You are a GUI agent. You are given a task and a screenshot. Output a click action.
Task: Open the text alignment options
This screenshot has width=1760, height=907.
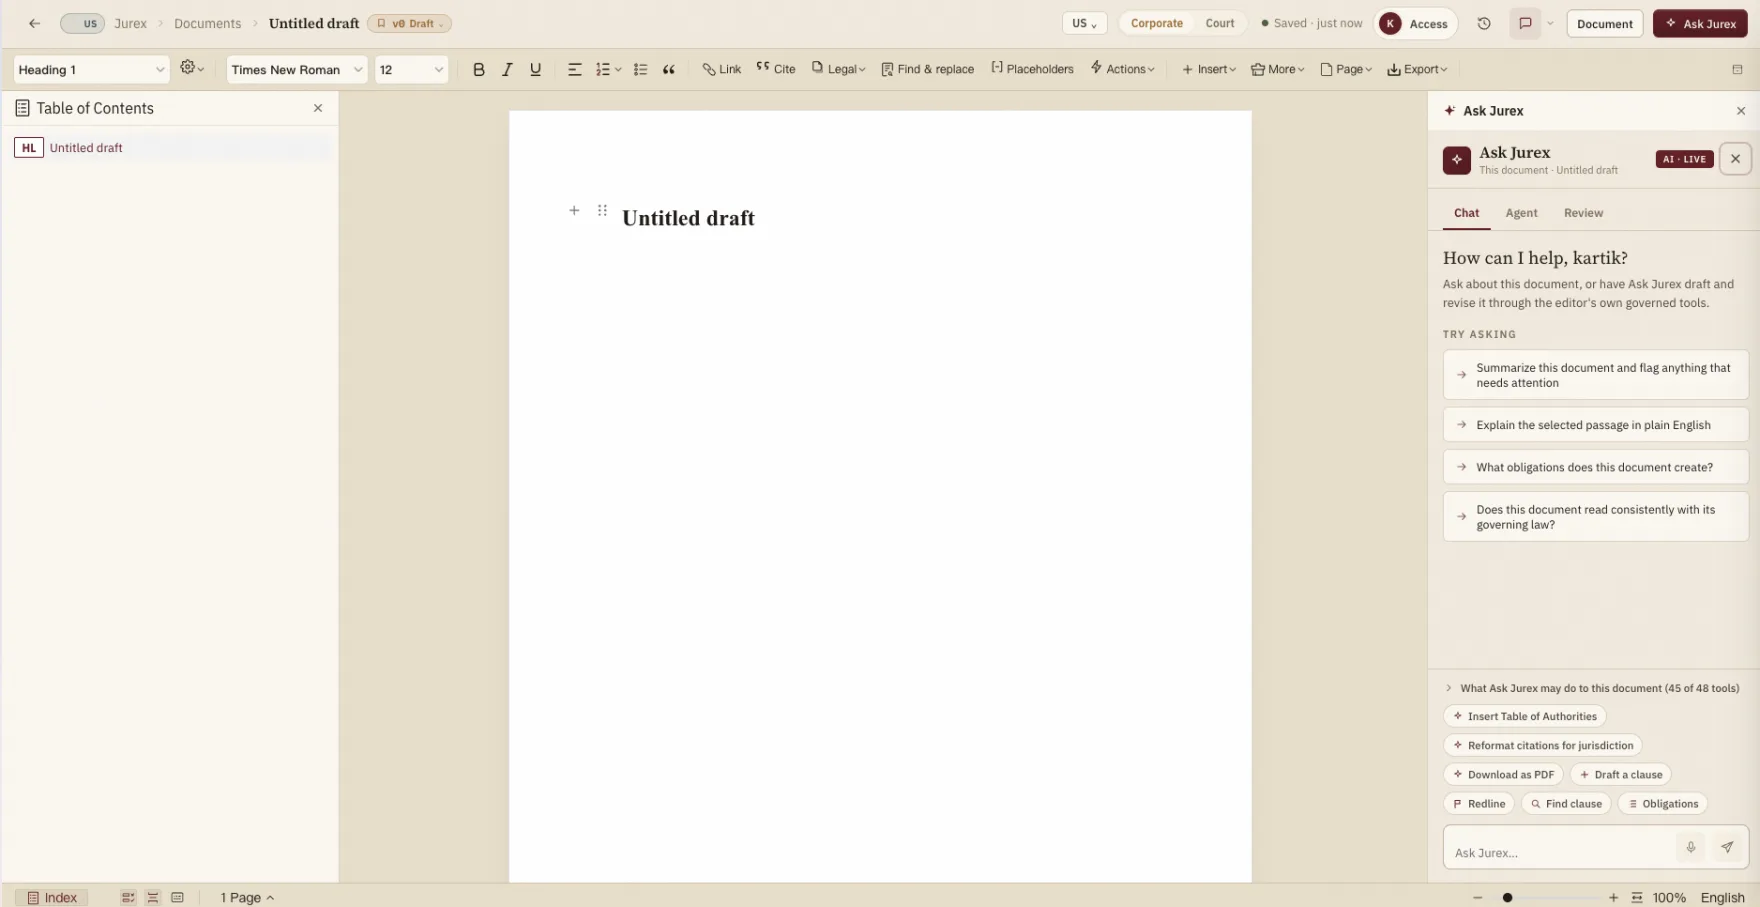(x=574, y=69)
